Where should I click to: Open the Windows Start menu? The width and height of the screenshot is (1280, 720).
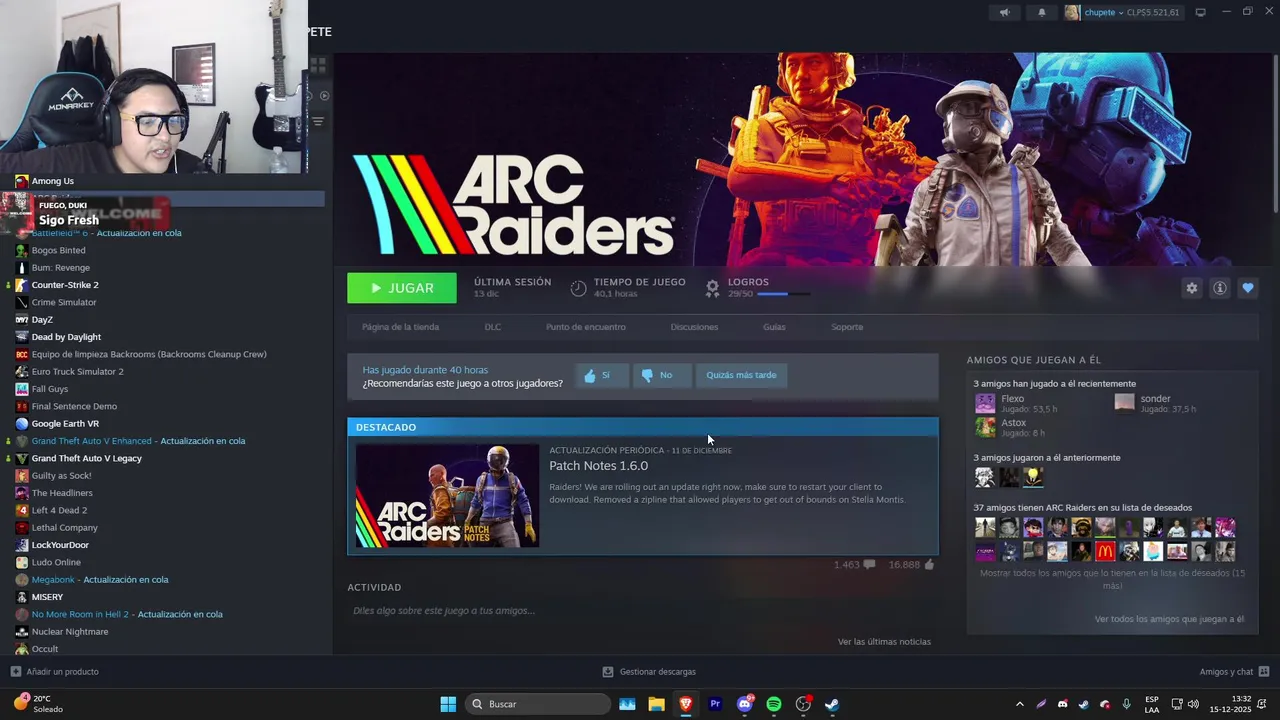tap(448, 704)
